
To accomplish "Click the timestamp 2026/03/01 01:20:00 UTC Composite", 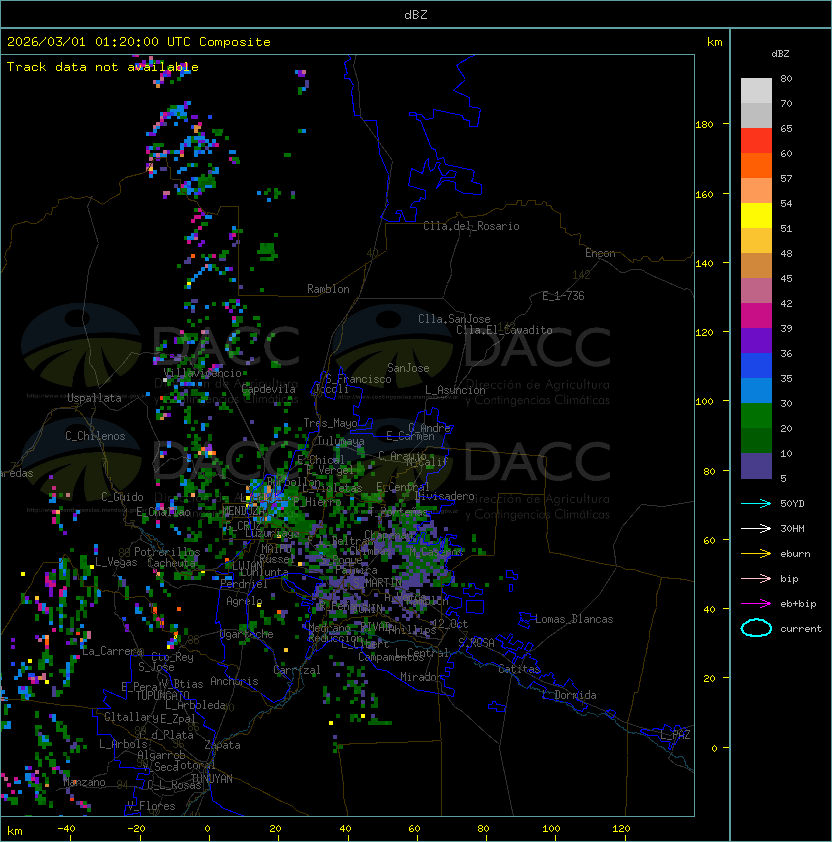I will pos(139,42).
